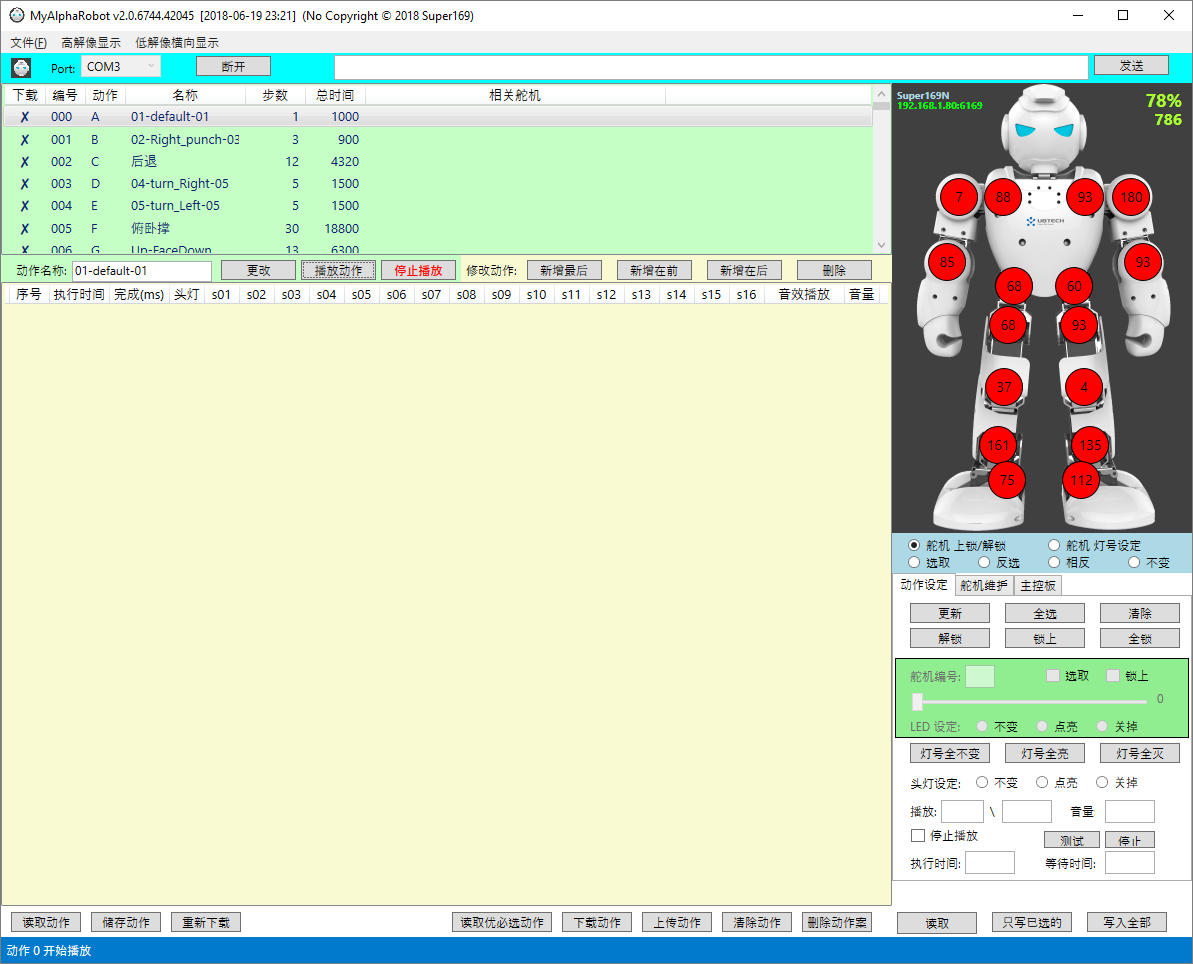1193x964 pixels.
Task: Click the action list scroll up arrow
Action: [881, 94]
